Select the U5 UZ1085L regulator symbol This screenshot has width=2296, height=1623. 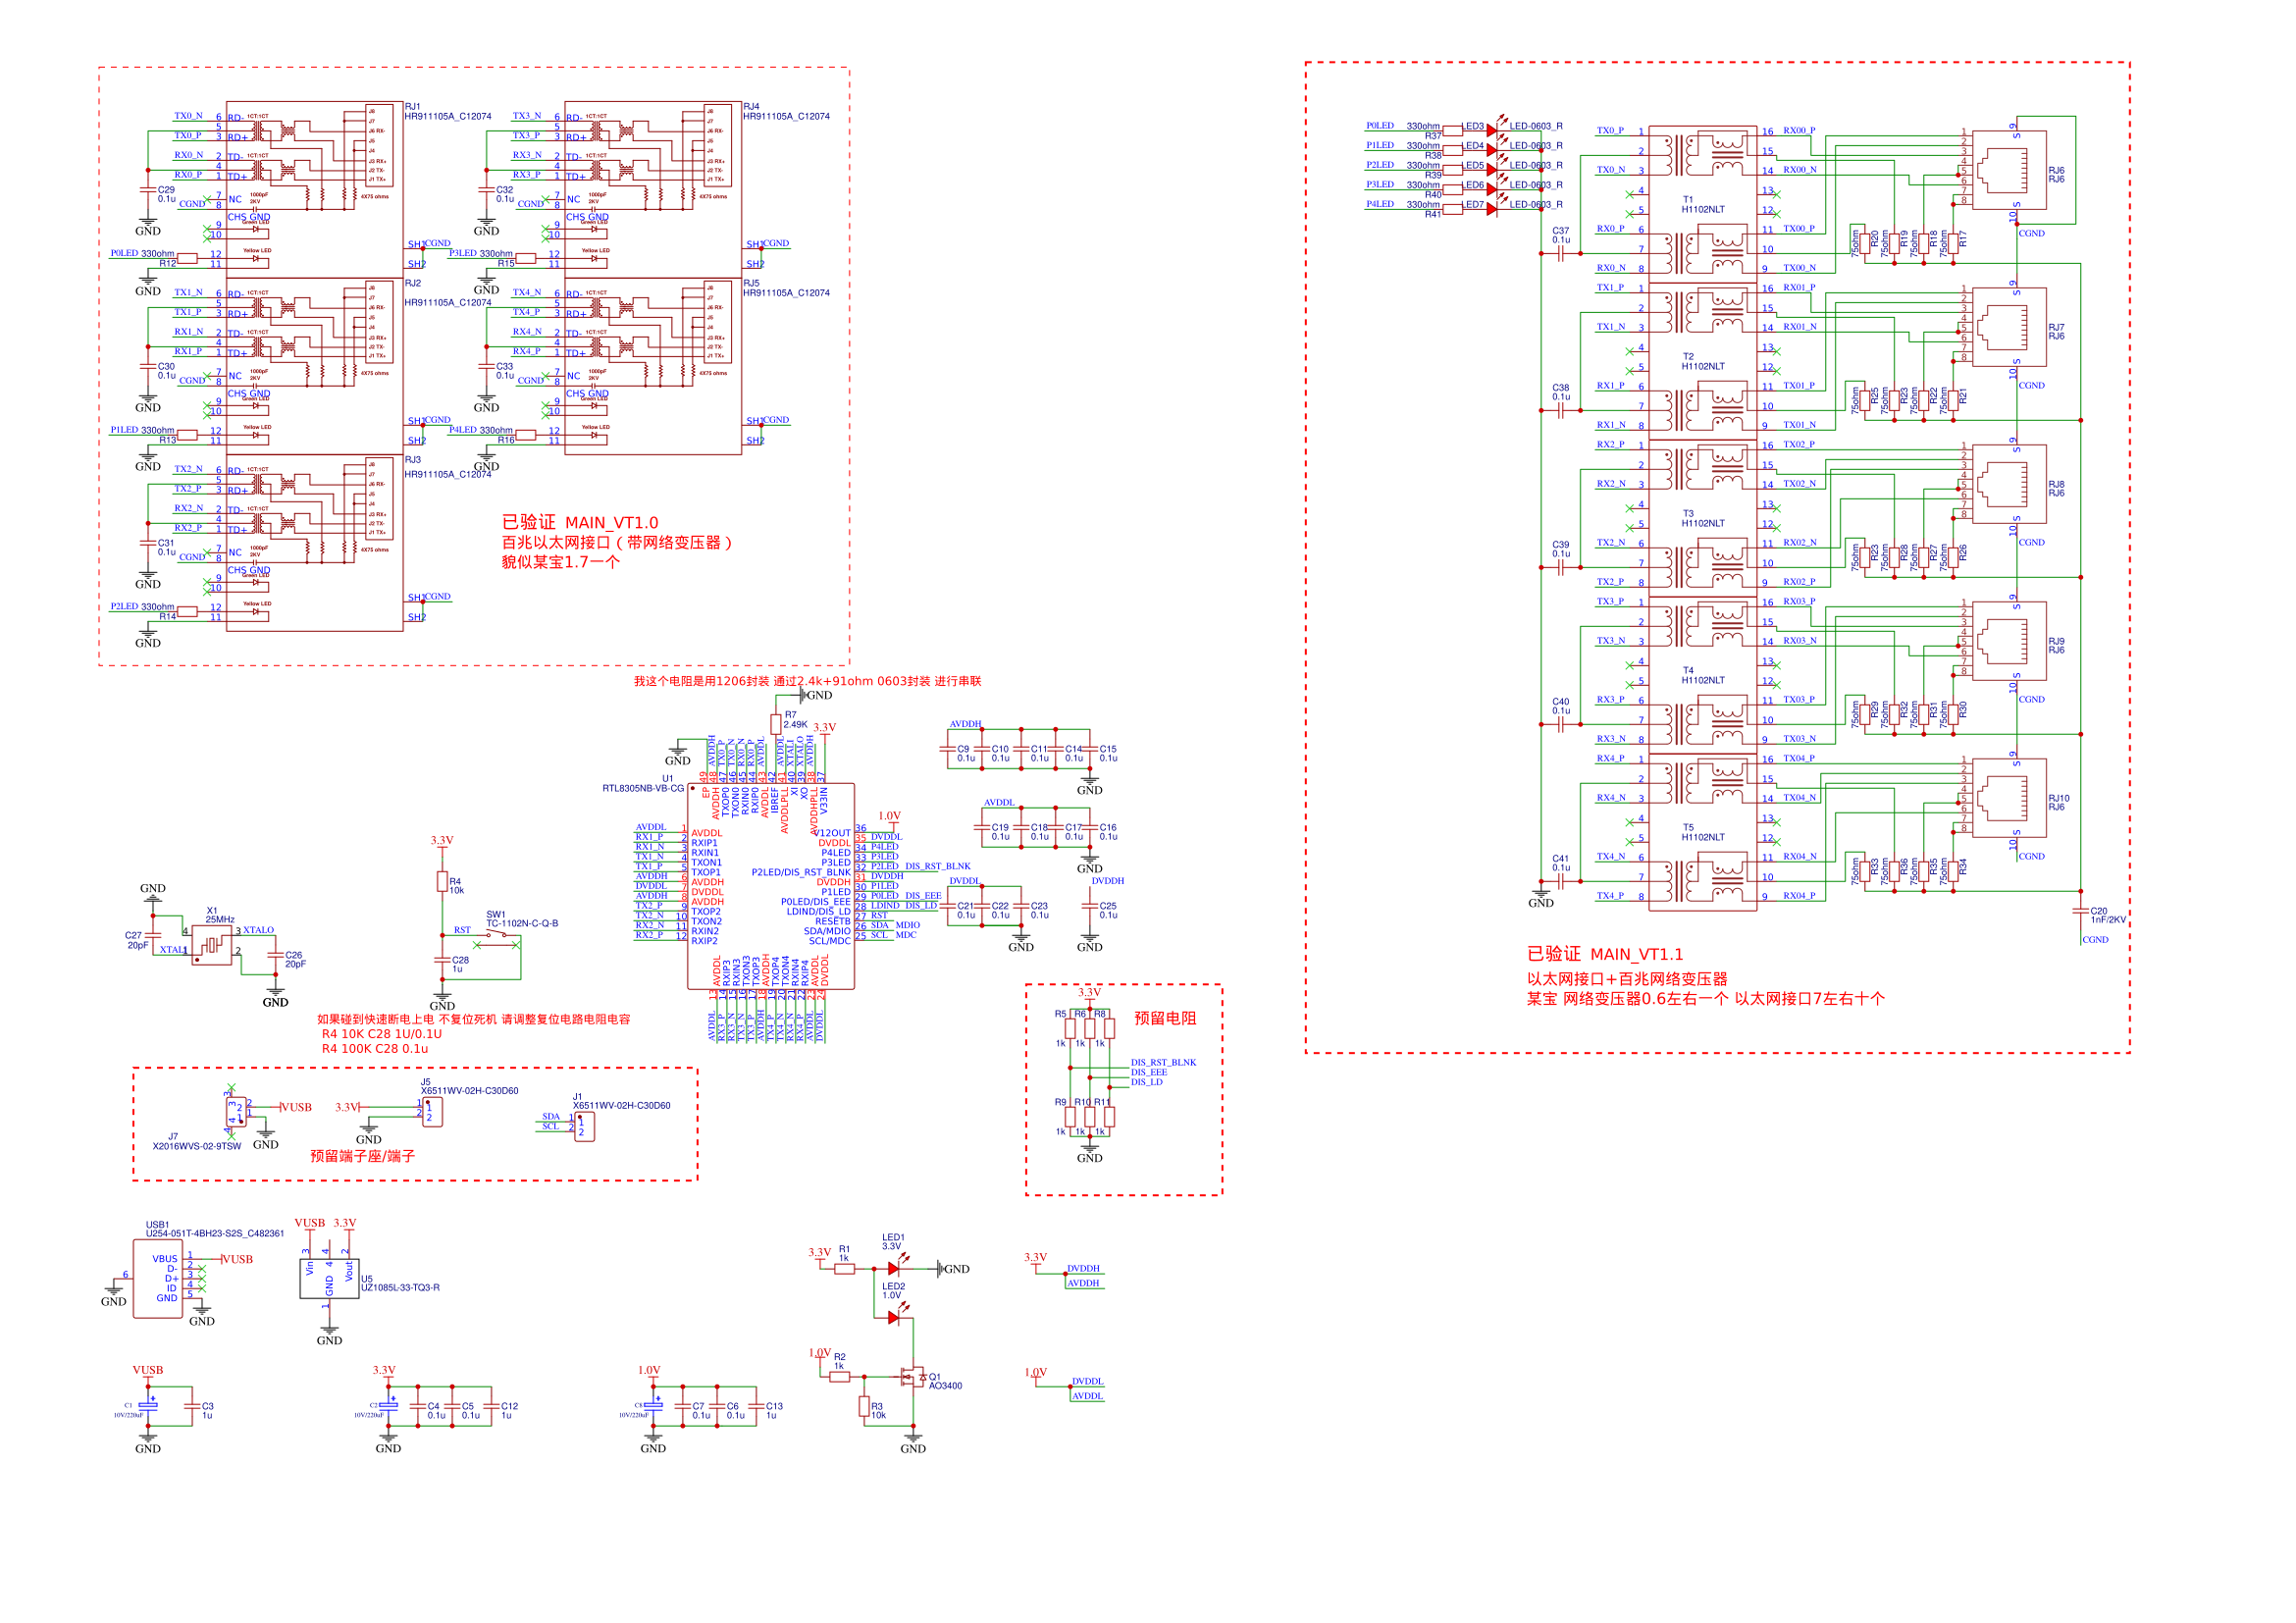329,1278
